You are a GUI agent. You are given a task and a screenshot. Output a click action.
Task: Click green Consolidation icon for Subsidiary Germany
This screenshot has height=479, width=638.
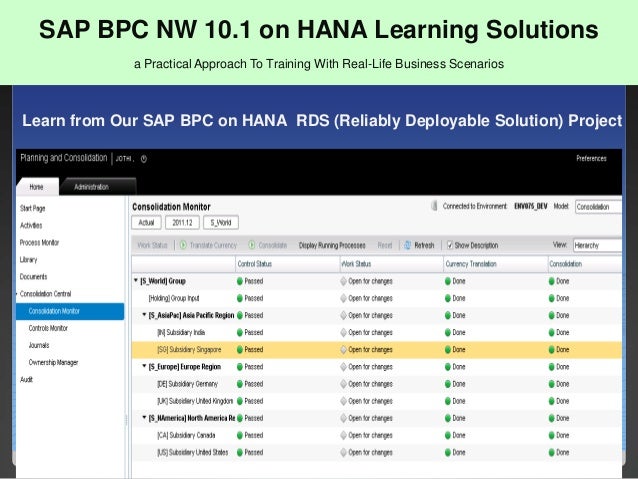tap(552, 384)
